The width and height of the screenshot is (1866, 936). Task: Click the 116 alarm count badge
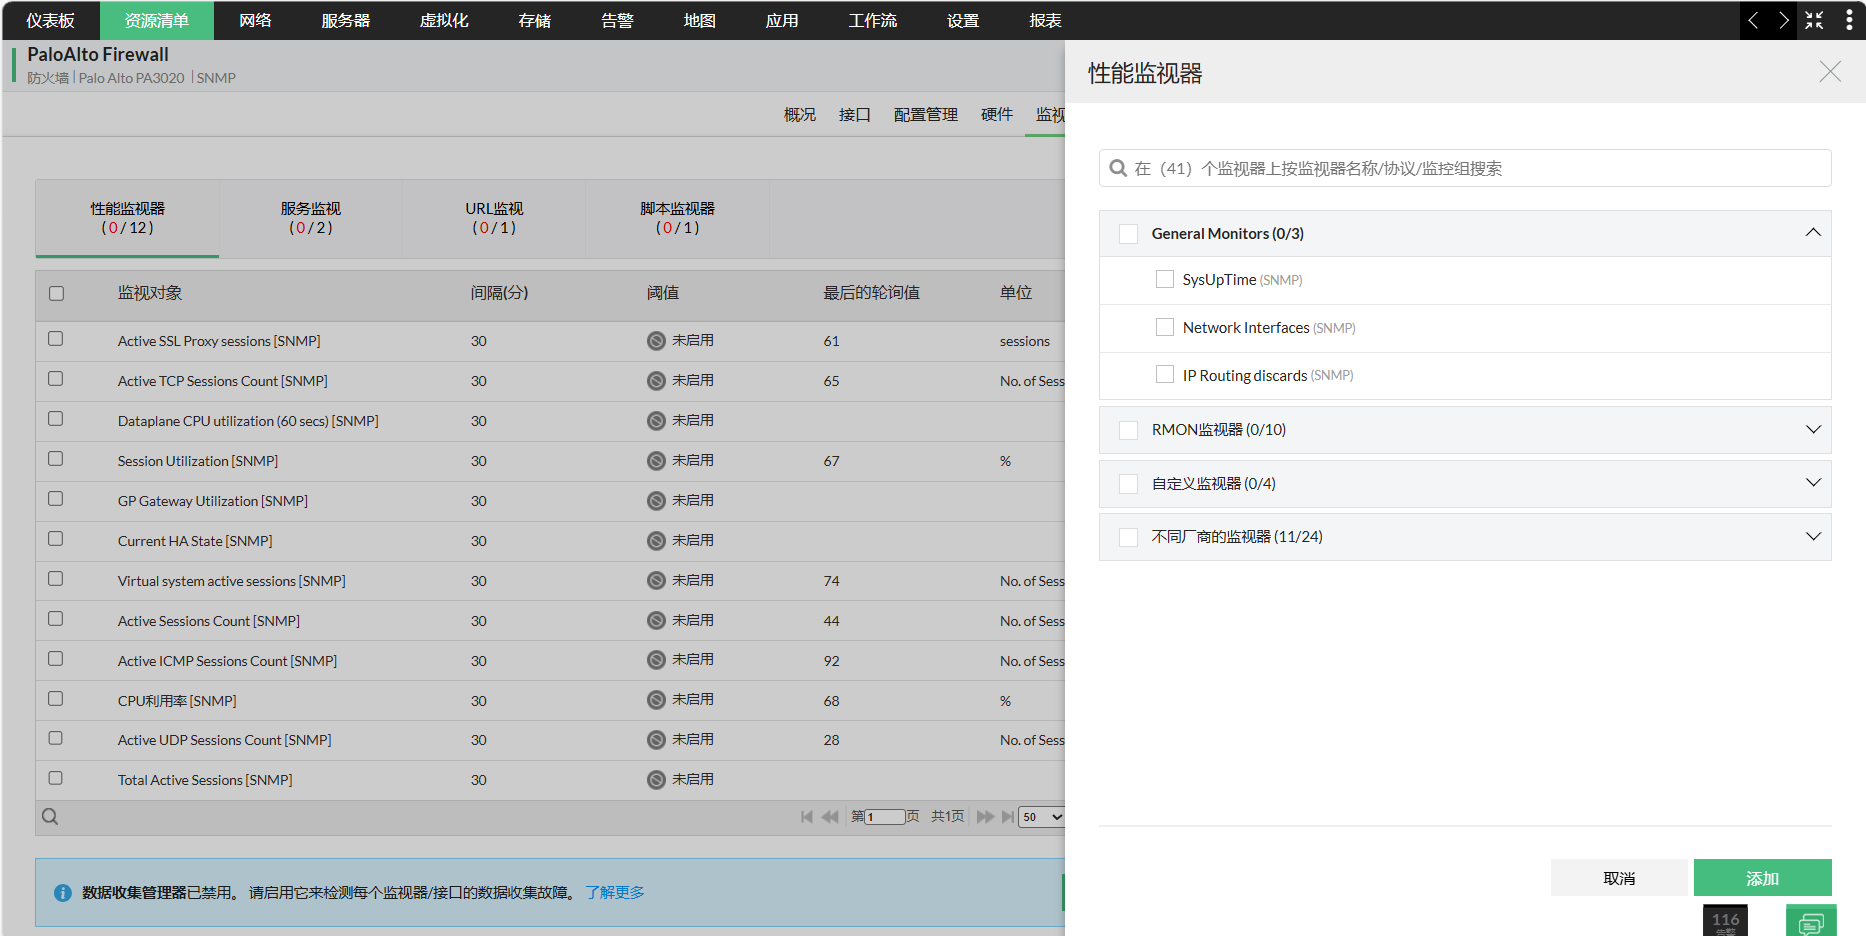click(1725, 920)
